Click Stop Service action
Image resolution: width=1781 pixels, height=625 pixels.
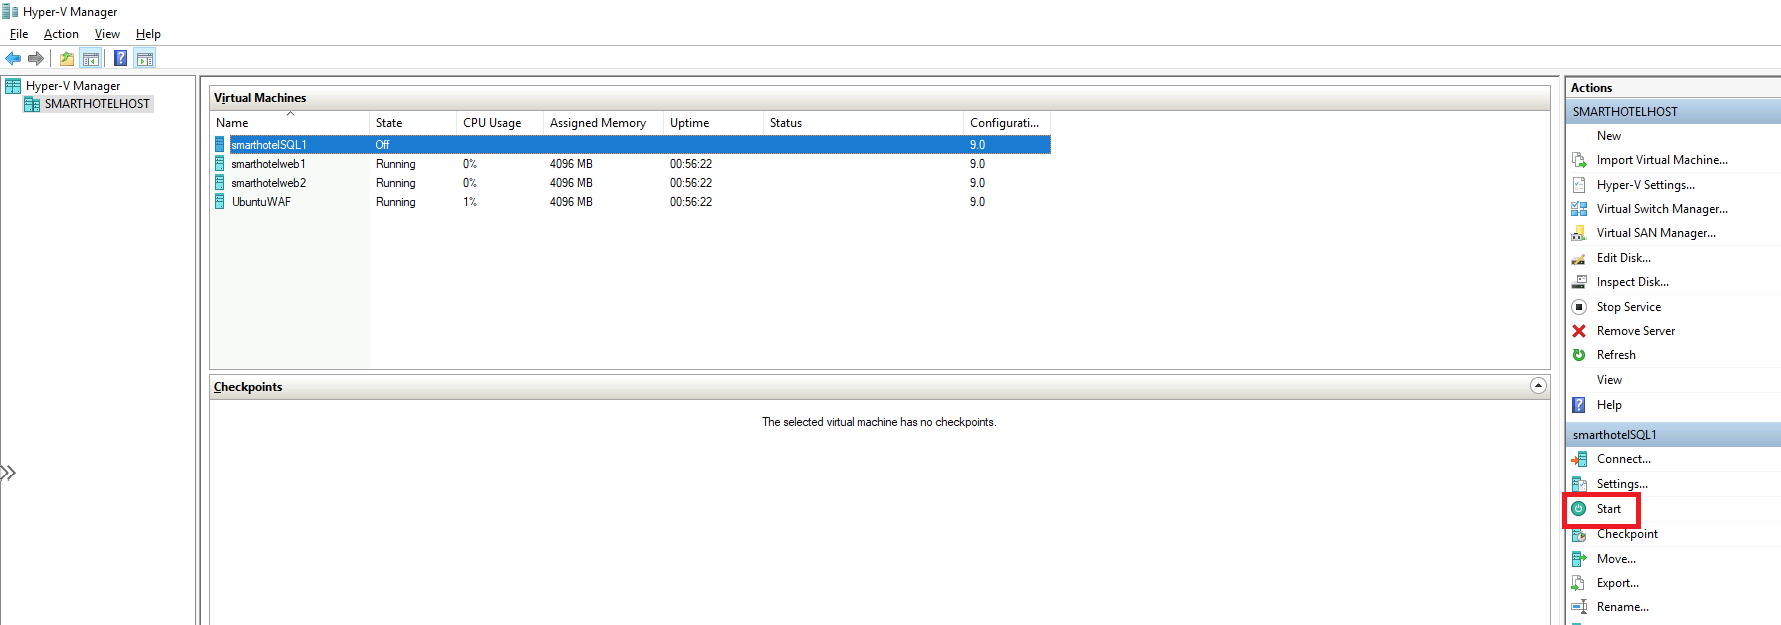(x=1628, y=307)
